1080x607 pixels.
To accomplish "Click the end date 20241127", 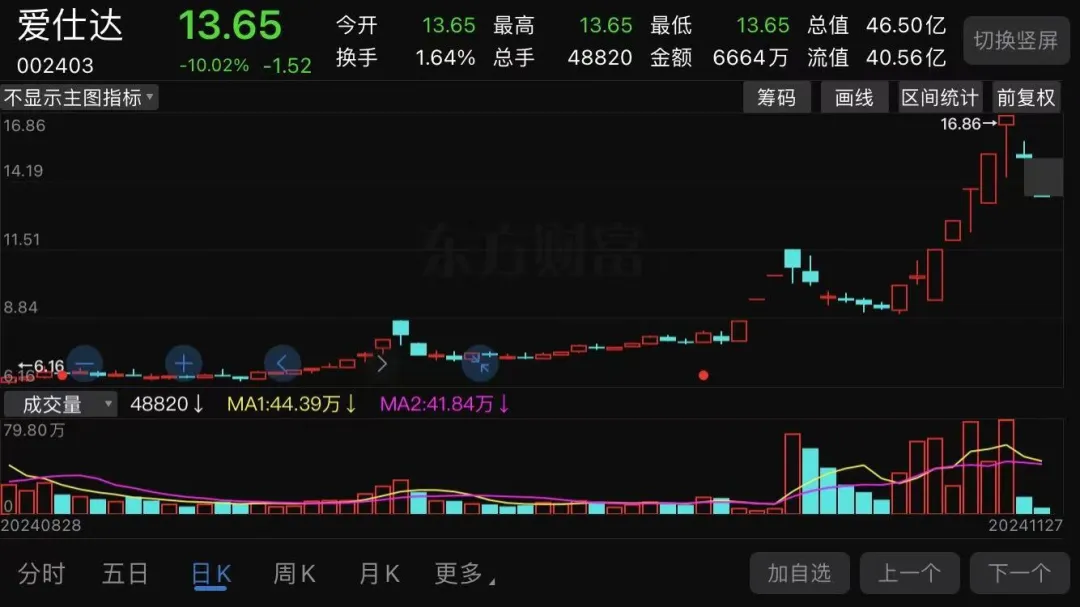I will (1026, 526).
